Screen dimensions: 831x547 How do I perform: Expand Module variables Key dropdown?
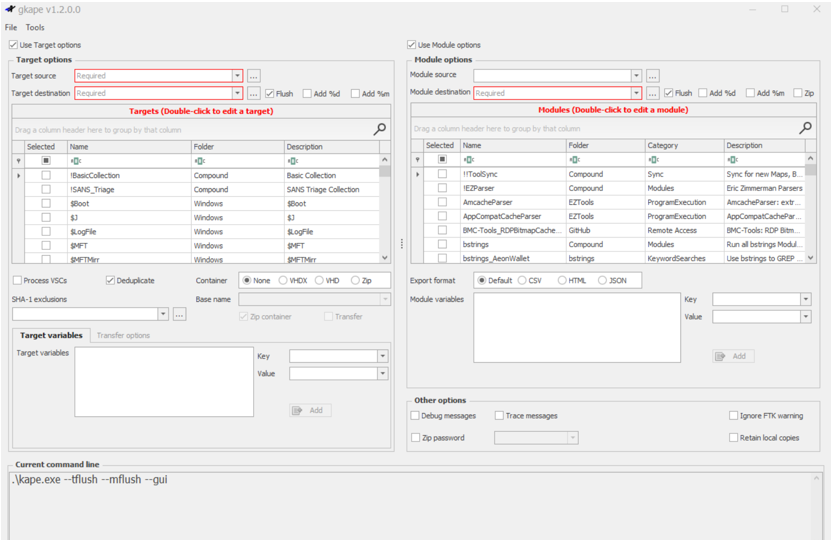[x=806, y=299]
